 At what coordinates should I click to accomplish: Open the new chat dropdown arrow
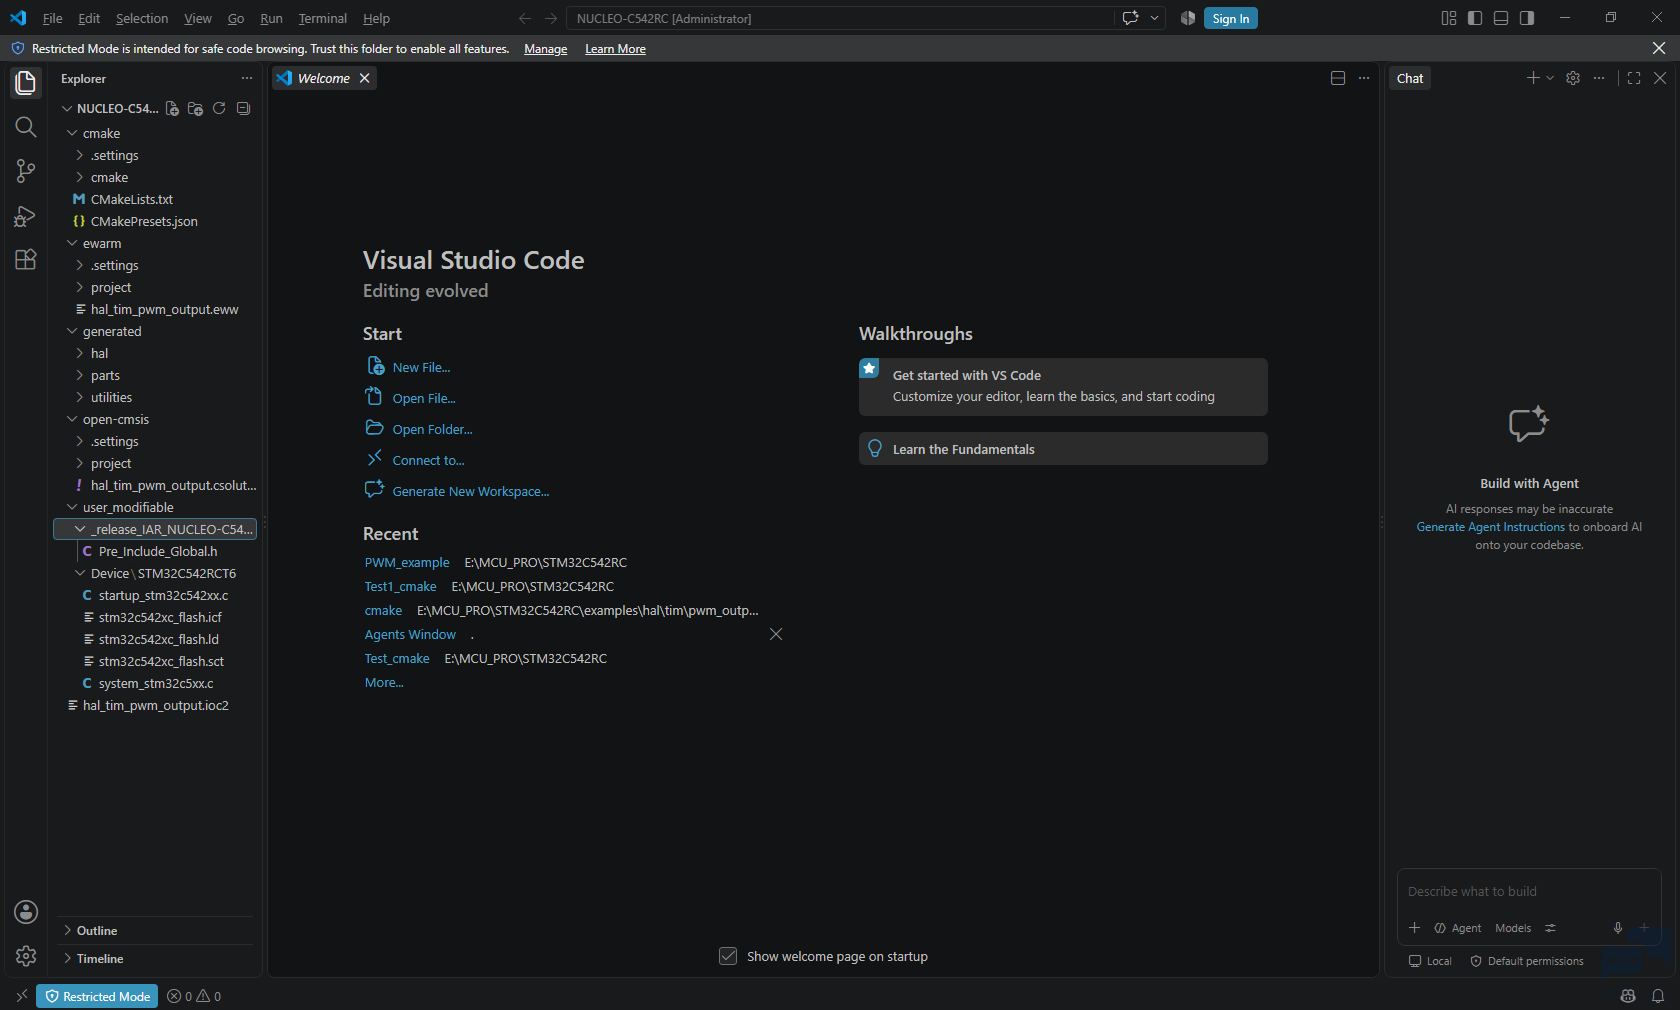pyautogui.click(x=1550, y=78)
